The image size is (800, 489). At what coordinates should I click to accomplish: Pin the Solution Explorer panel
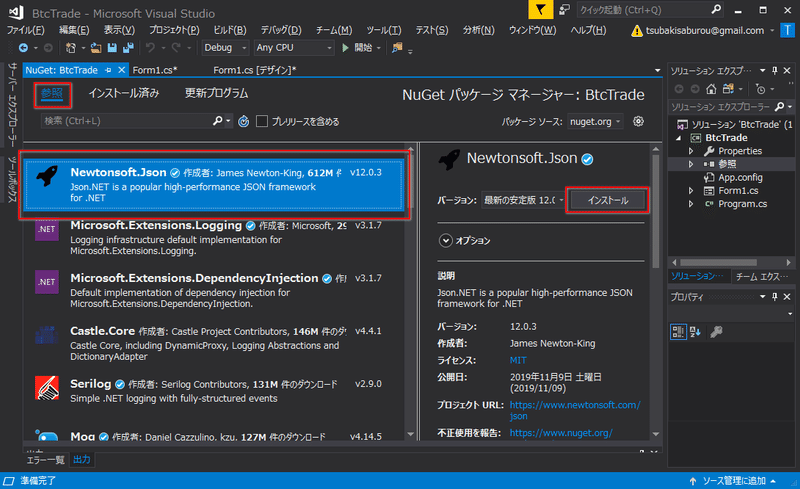pos(775,70)
